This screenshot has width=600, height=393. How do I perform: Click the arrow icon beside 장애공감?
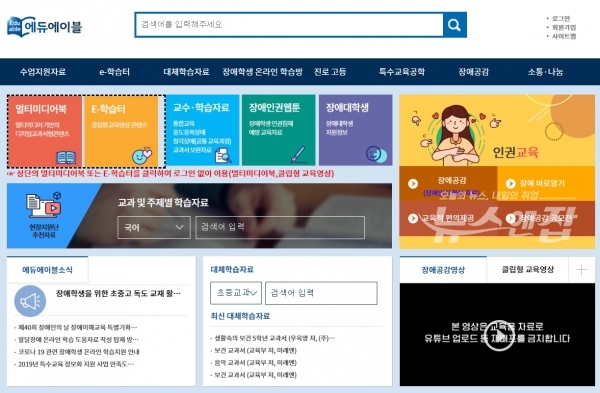tap(412, 184)
